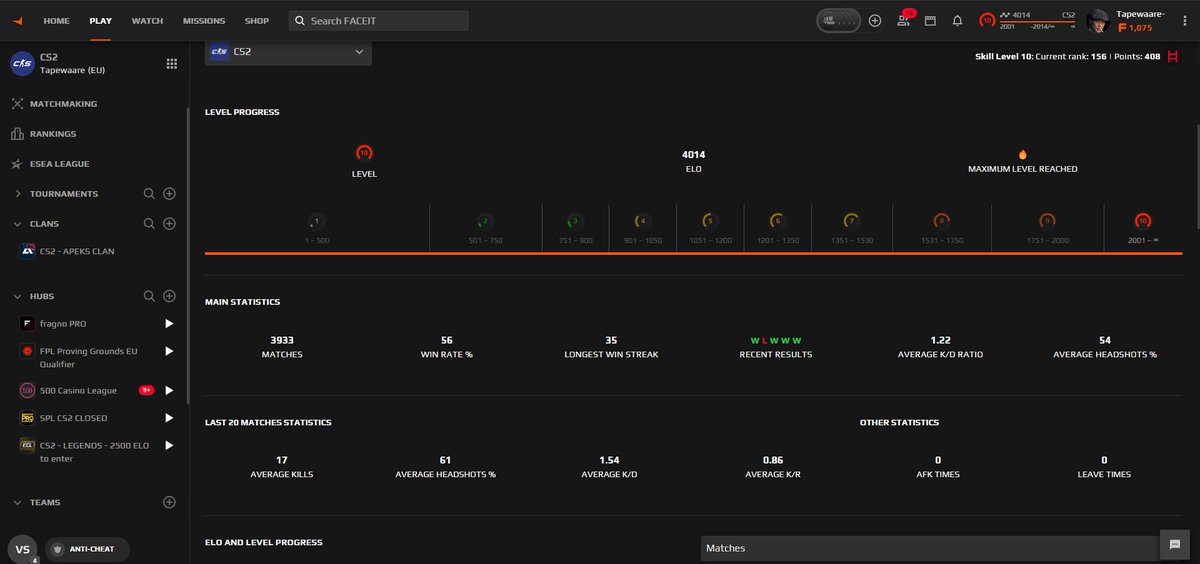Click the level 5 marker on progress bar
Viewport: 1200px width, 564px height.
[709, 221]
